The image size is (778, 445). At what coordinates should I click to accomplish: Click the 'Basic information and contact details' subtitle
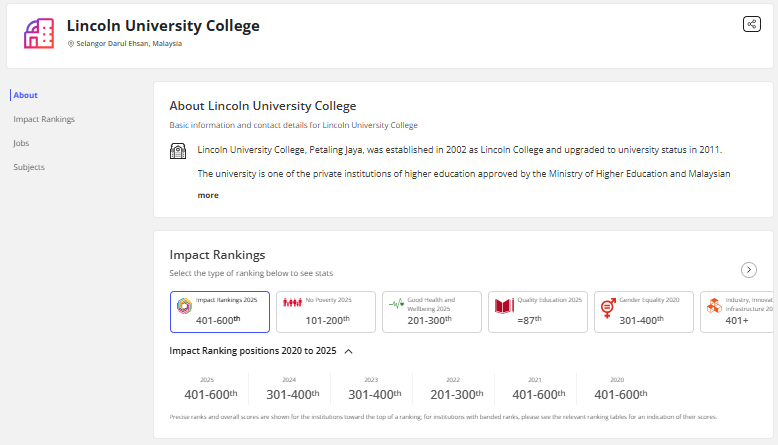click(x=294, y=125)
